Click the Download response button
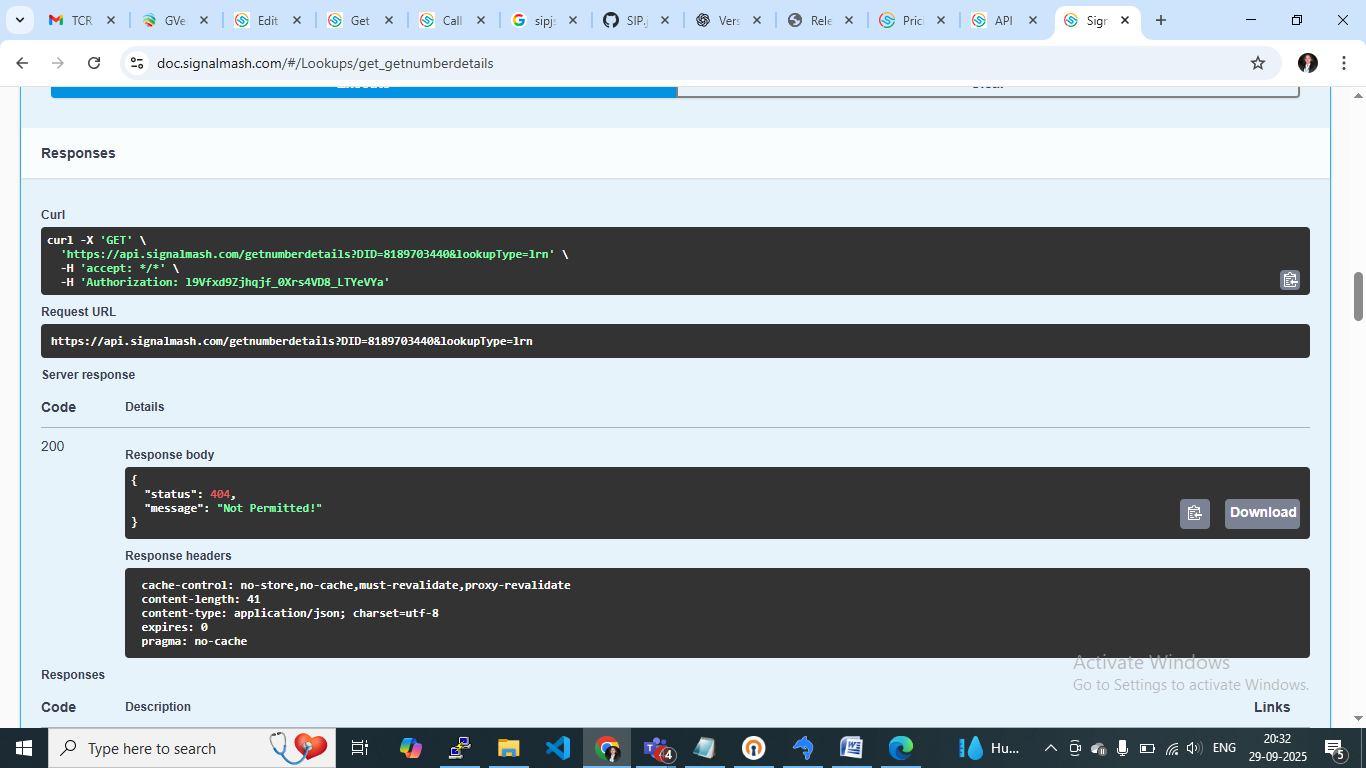Image resolution: width=1366 pixels, height=768 pixels. pyautogui.click(x=1262, y=513)
